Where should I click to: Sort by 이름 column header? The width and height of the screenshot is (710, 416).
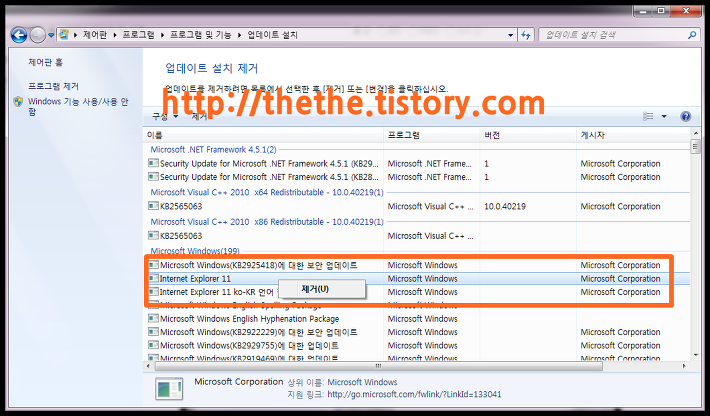click(264, 135)
